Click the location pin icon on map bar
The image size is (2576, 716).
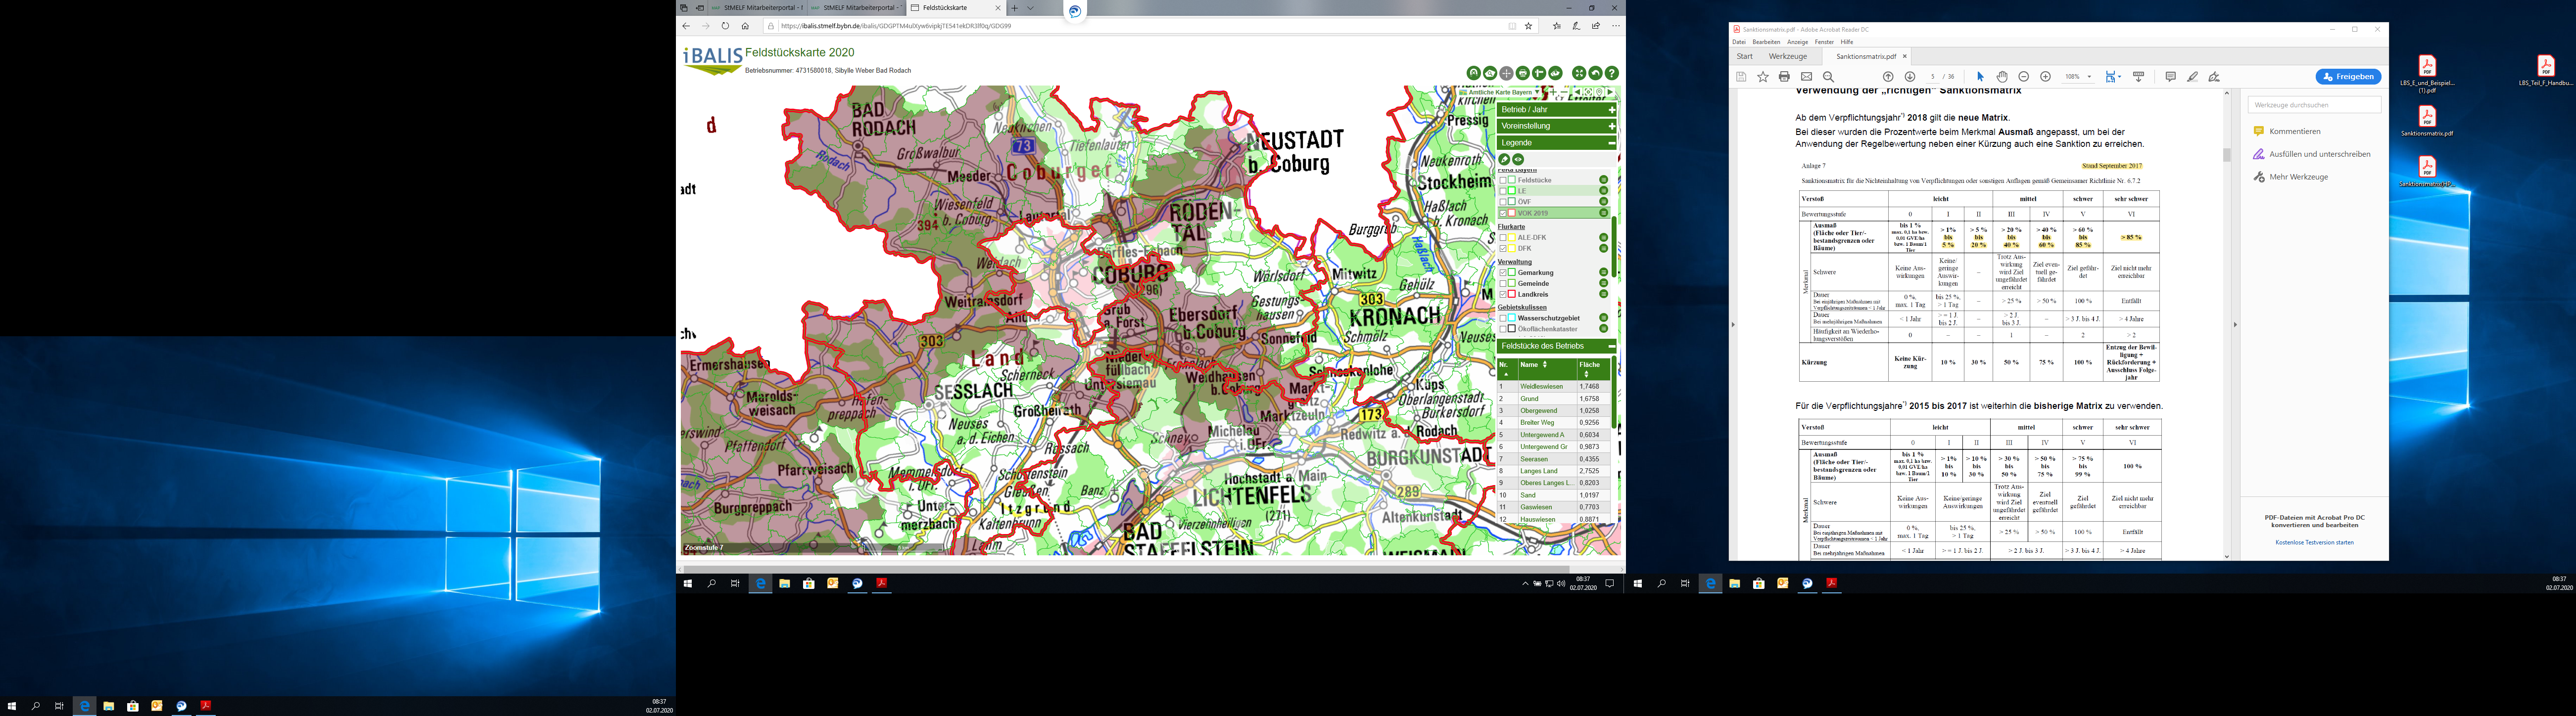1599,92
